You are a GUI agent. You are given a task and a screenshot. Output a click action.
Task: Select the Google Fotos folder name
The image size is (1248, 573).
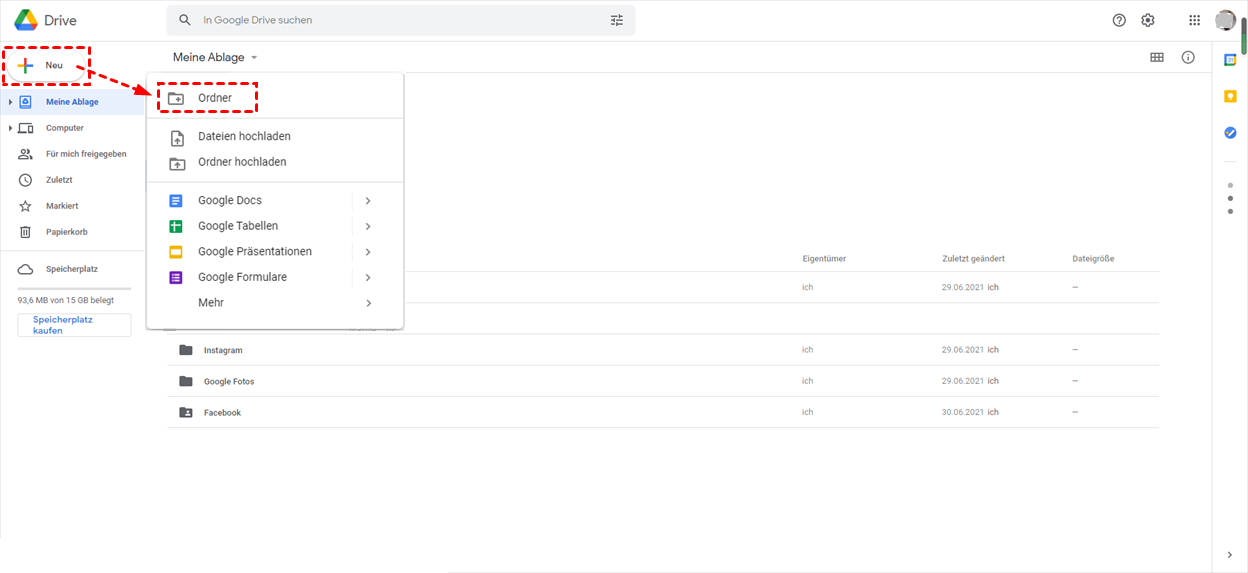tap(229, 382)
